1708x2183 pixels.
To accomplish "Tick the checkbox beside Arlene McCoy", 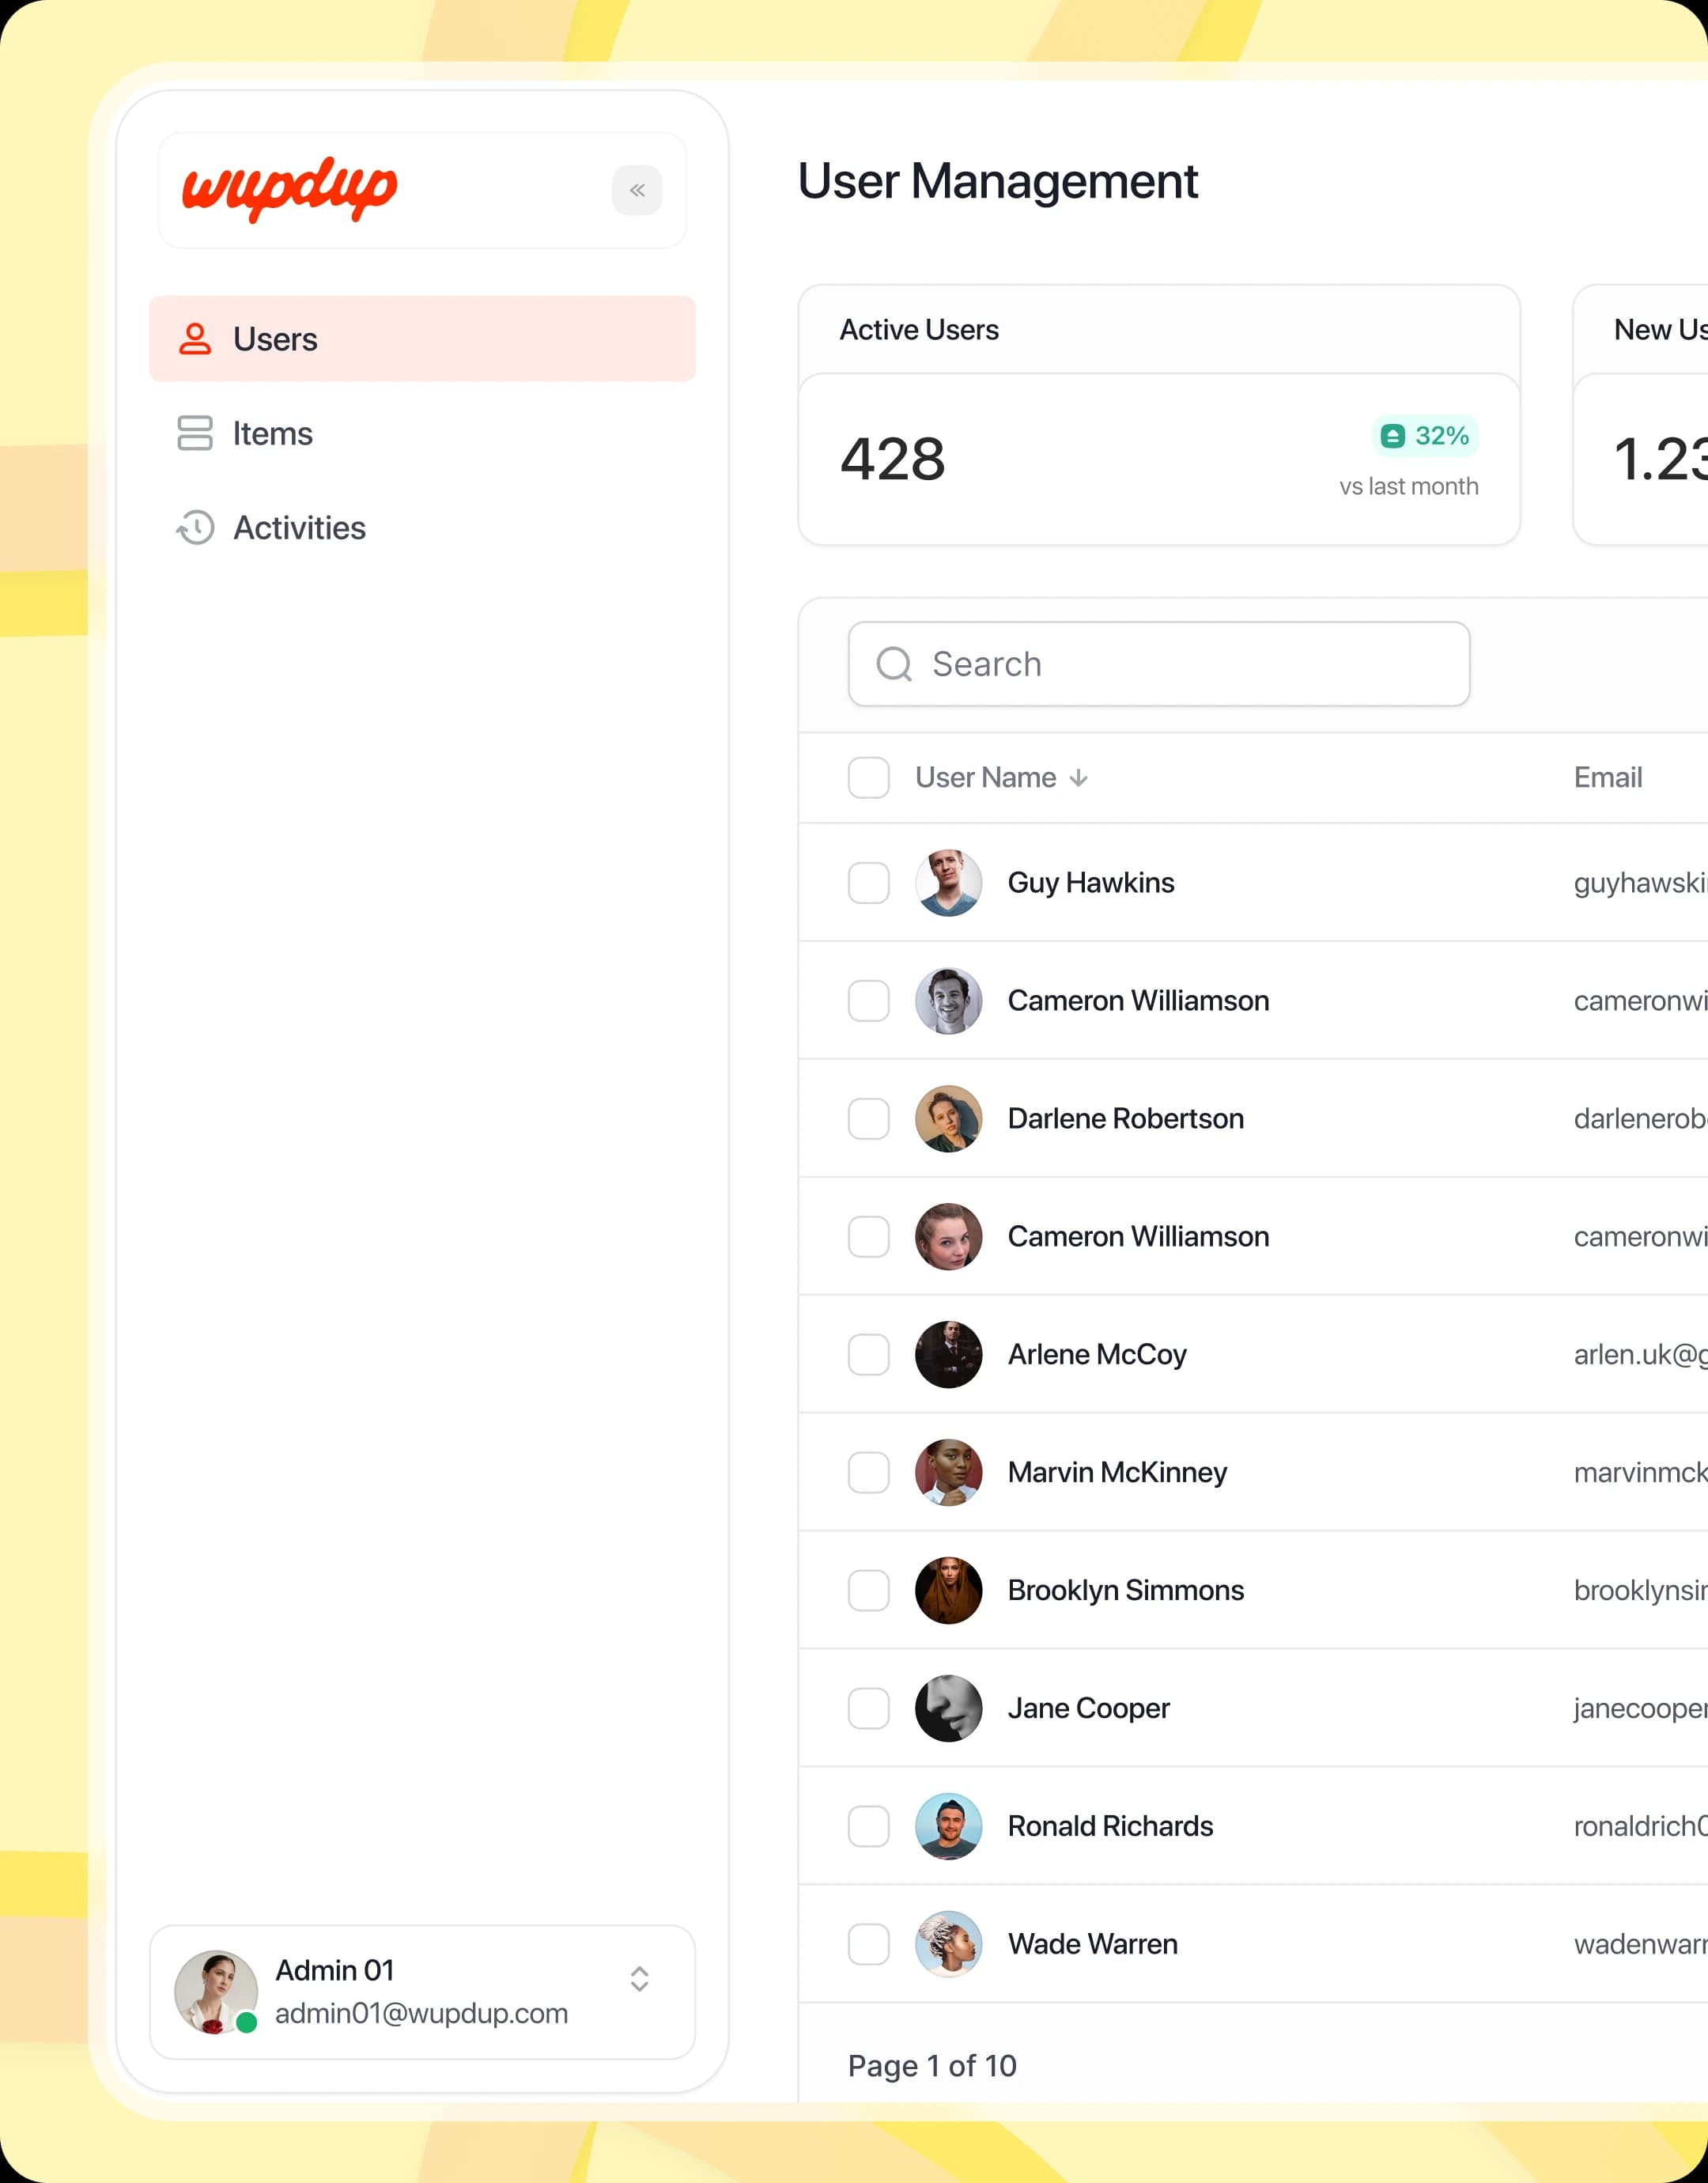I will coord(868,1355).
